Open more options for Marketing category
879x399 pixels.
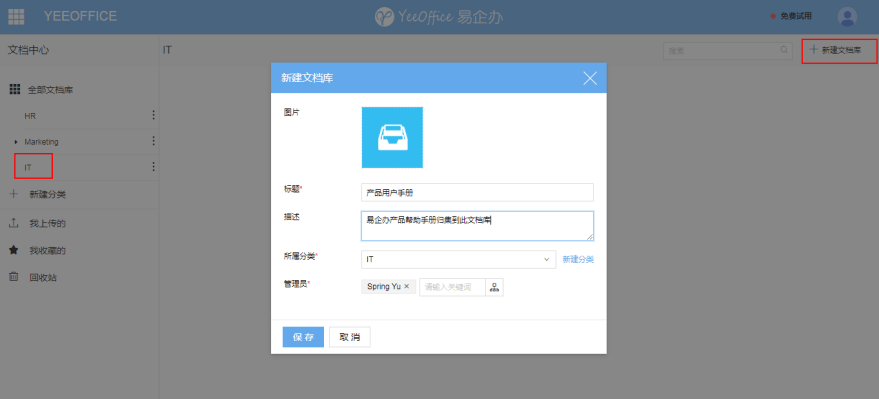pyautogui.click(x=153, y=141)
